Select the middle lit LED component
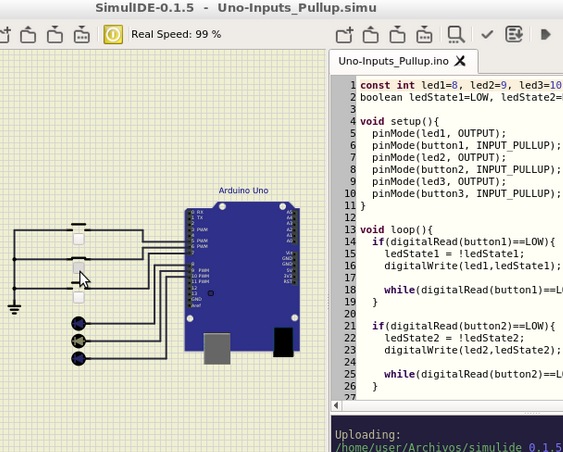Screen dimensions: 563x452 pyautogui.click(x=79, y=341)
